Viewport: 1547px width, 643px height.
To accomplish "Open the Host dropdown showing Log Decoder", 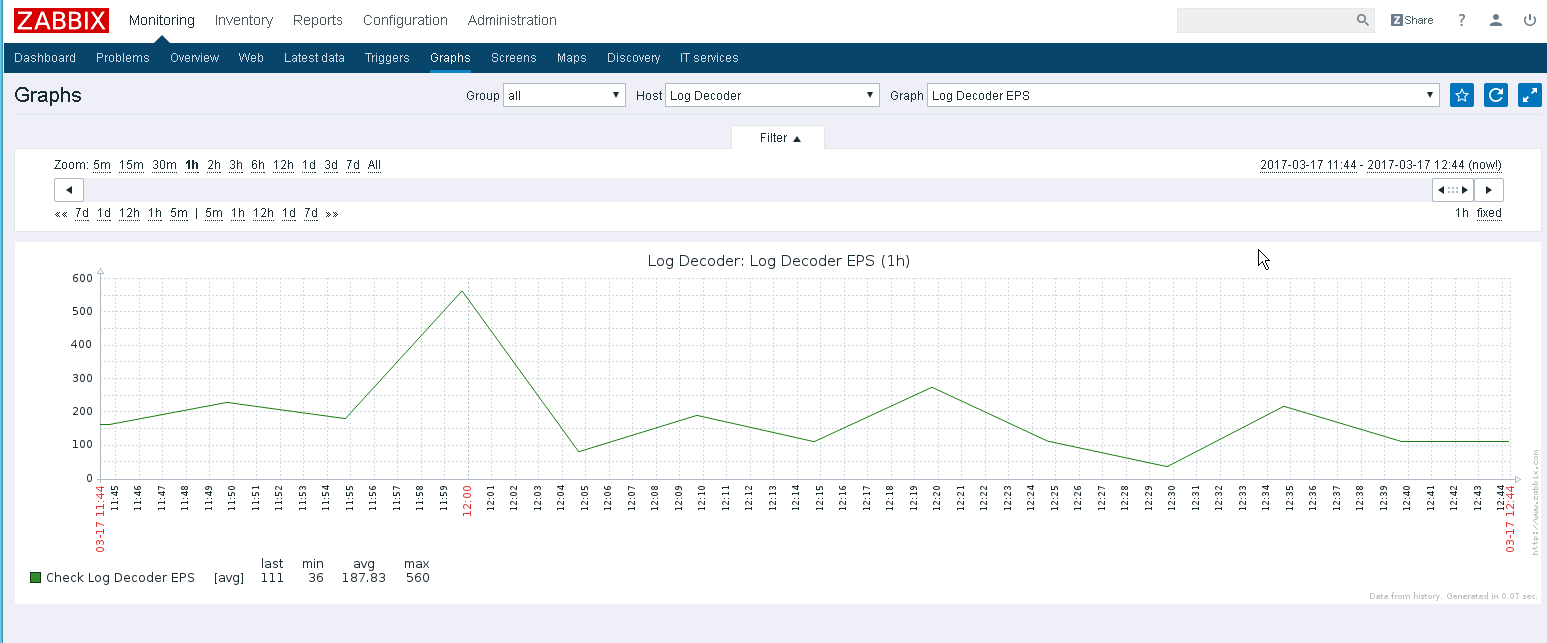I will [771, 96].
